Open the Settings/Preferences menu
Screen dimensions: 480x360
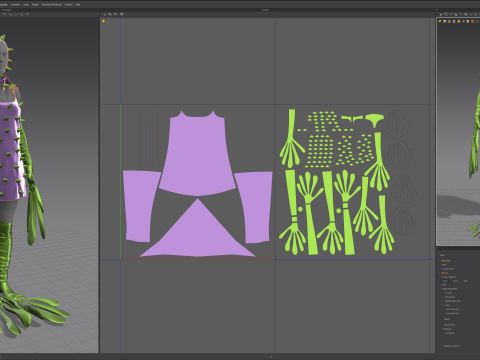(x=52, y=5)
